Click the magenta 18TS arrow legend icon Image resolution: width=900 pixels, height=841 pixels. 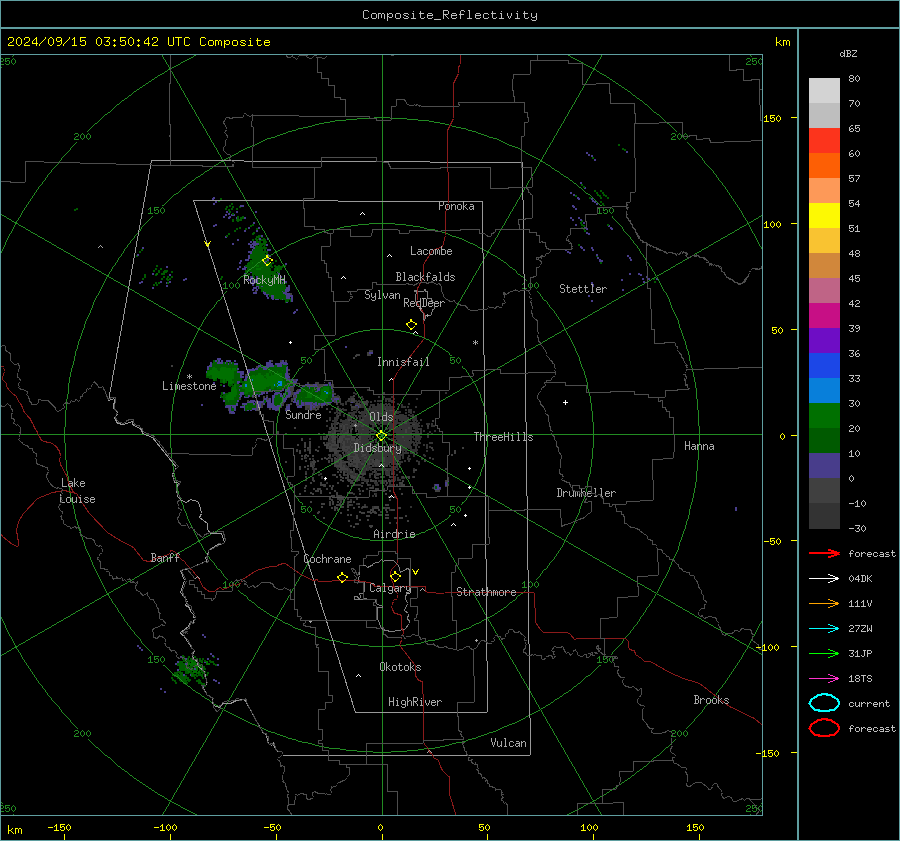pos(824,679)
